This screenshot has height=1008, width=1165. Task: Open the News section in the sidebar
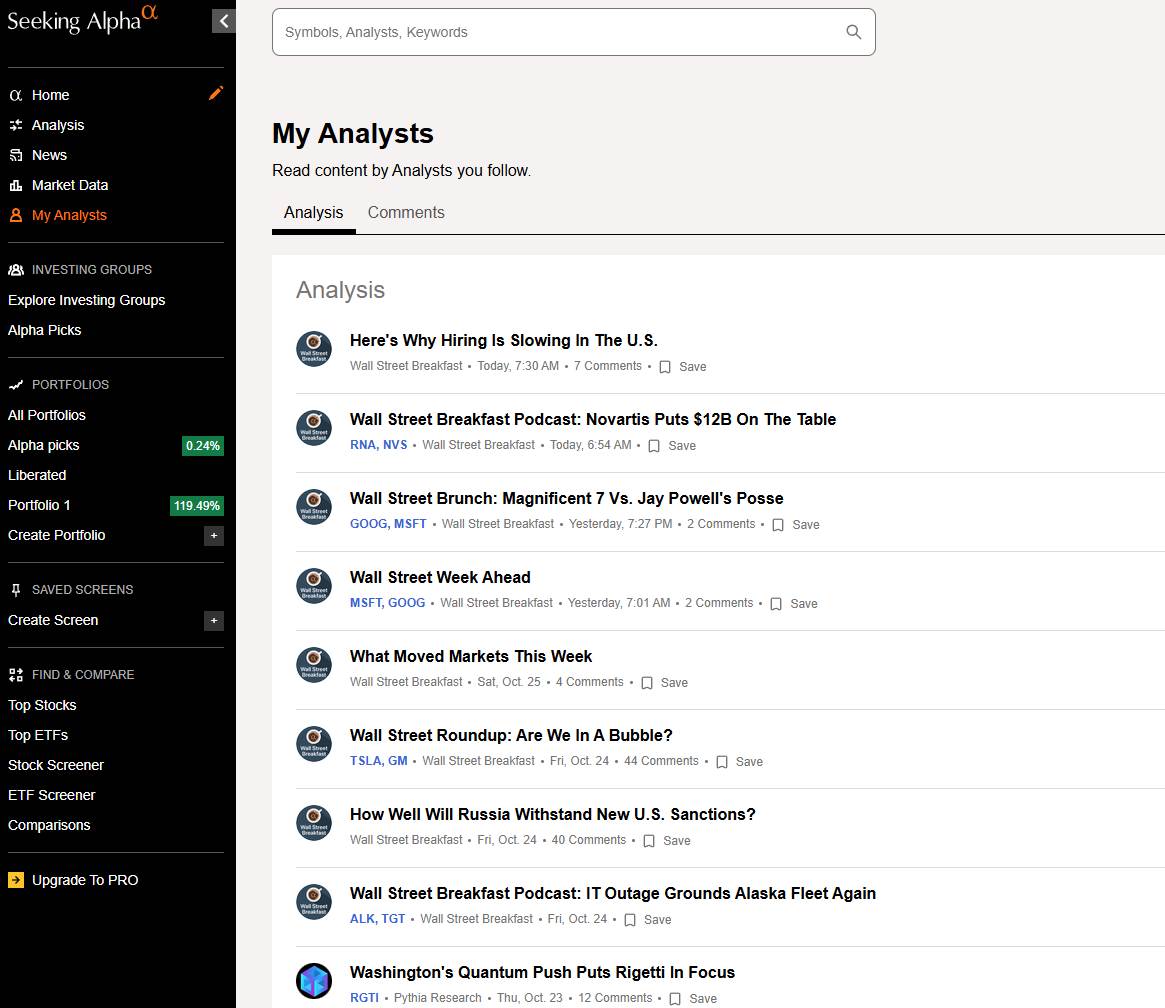pyautogui.click(x=49, y=155)
